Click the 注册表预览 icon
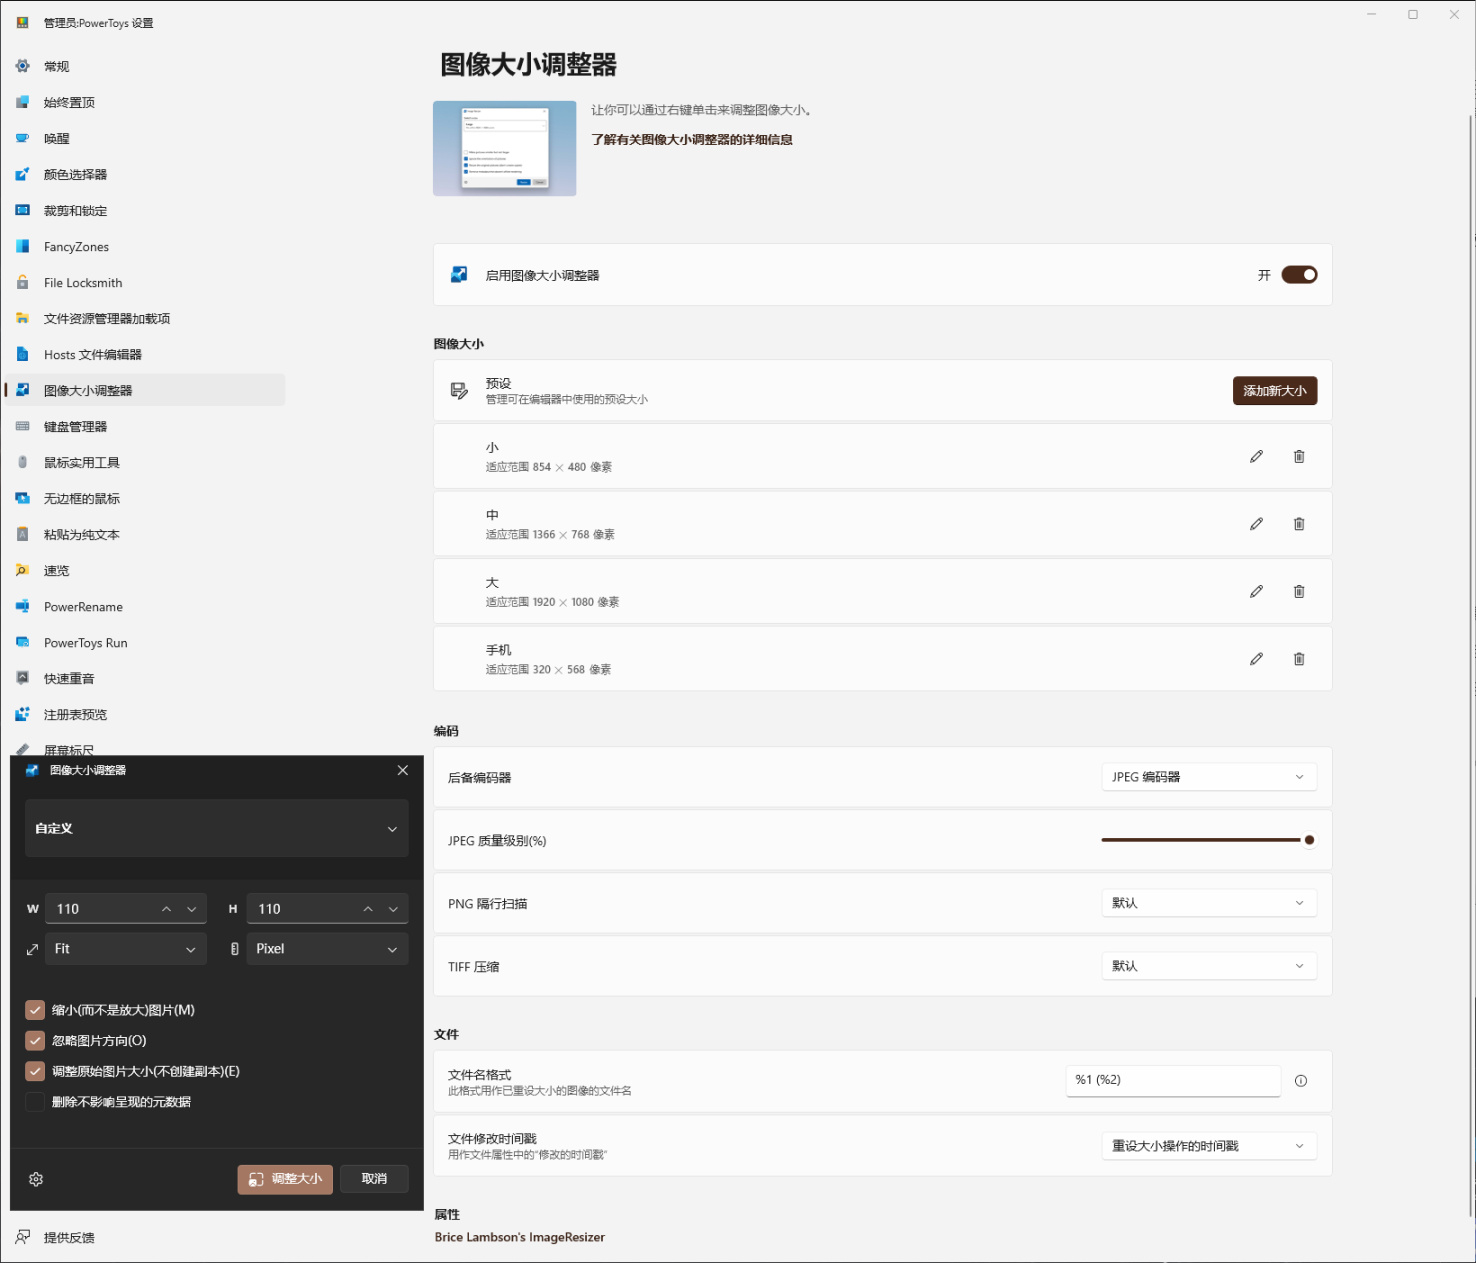 pos(22,714)
